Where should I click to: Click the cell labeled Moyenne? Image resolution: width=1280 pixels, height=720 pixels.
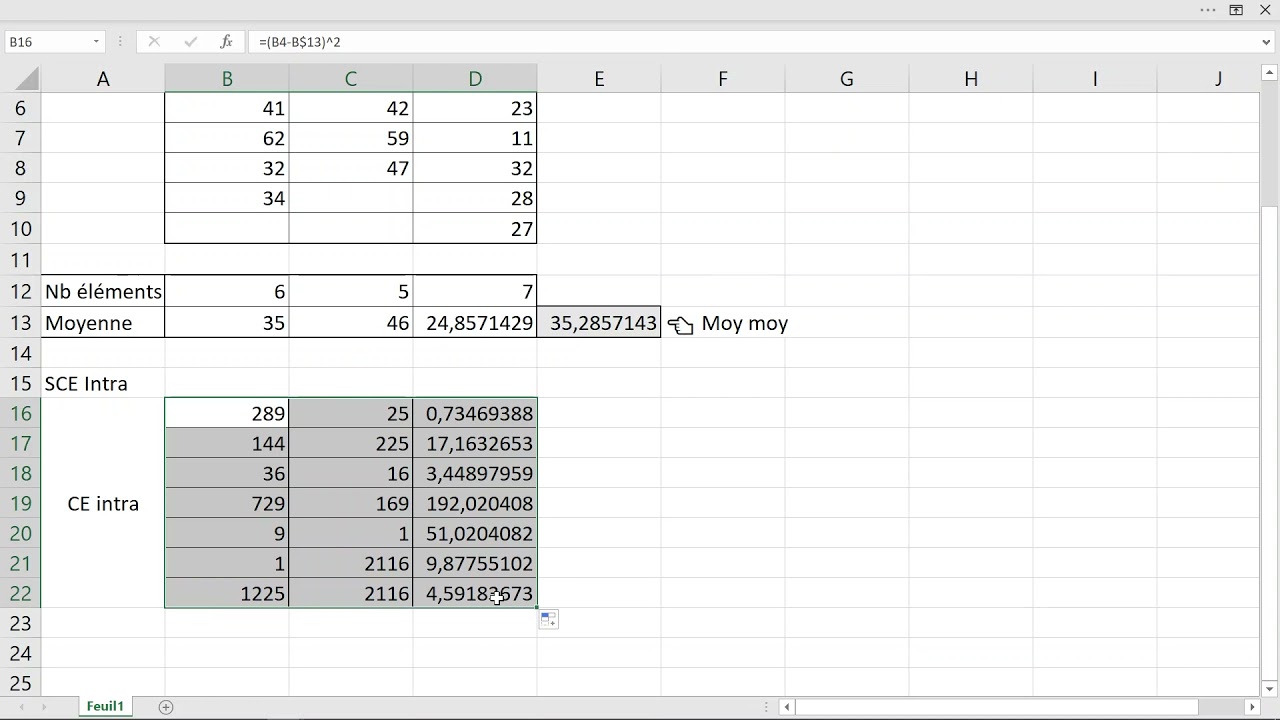[x=103, y=323]
